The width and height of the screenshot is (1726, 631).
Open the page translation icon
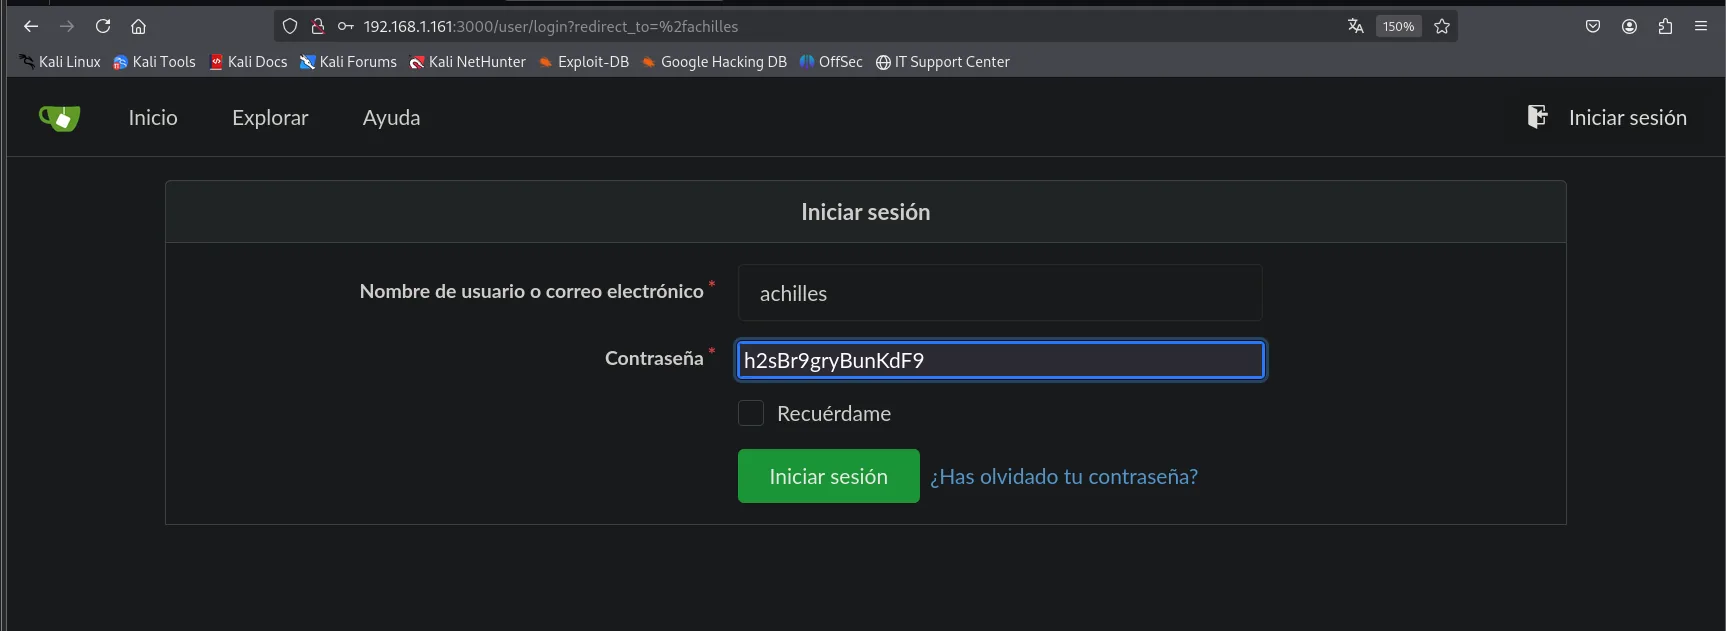(x=1356, y=27)
